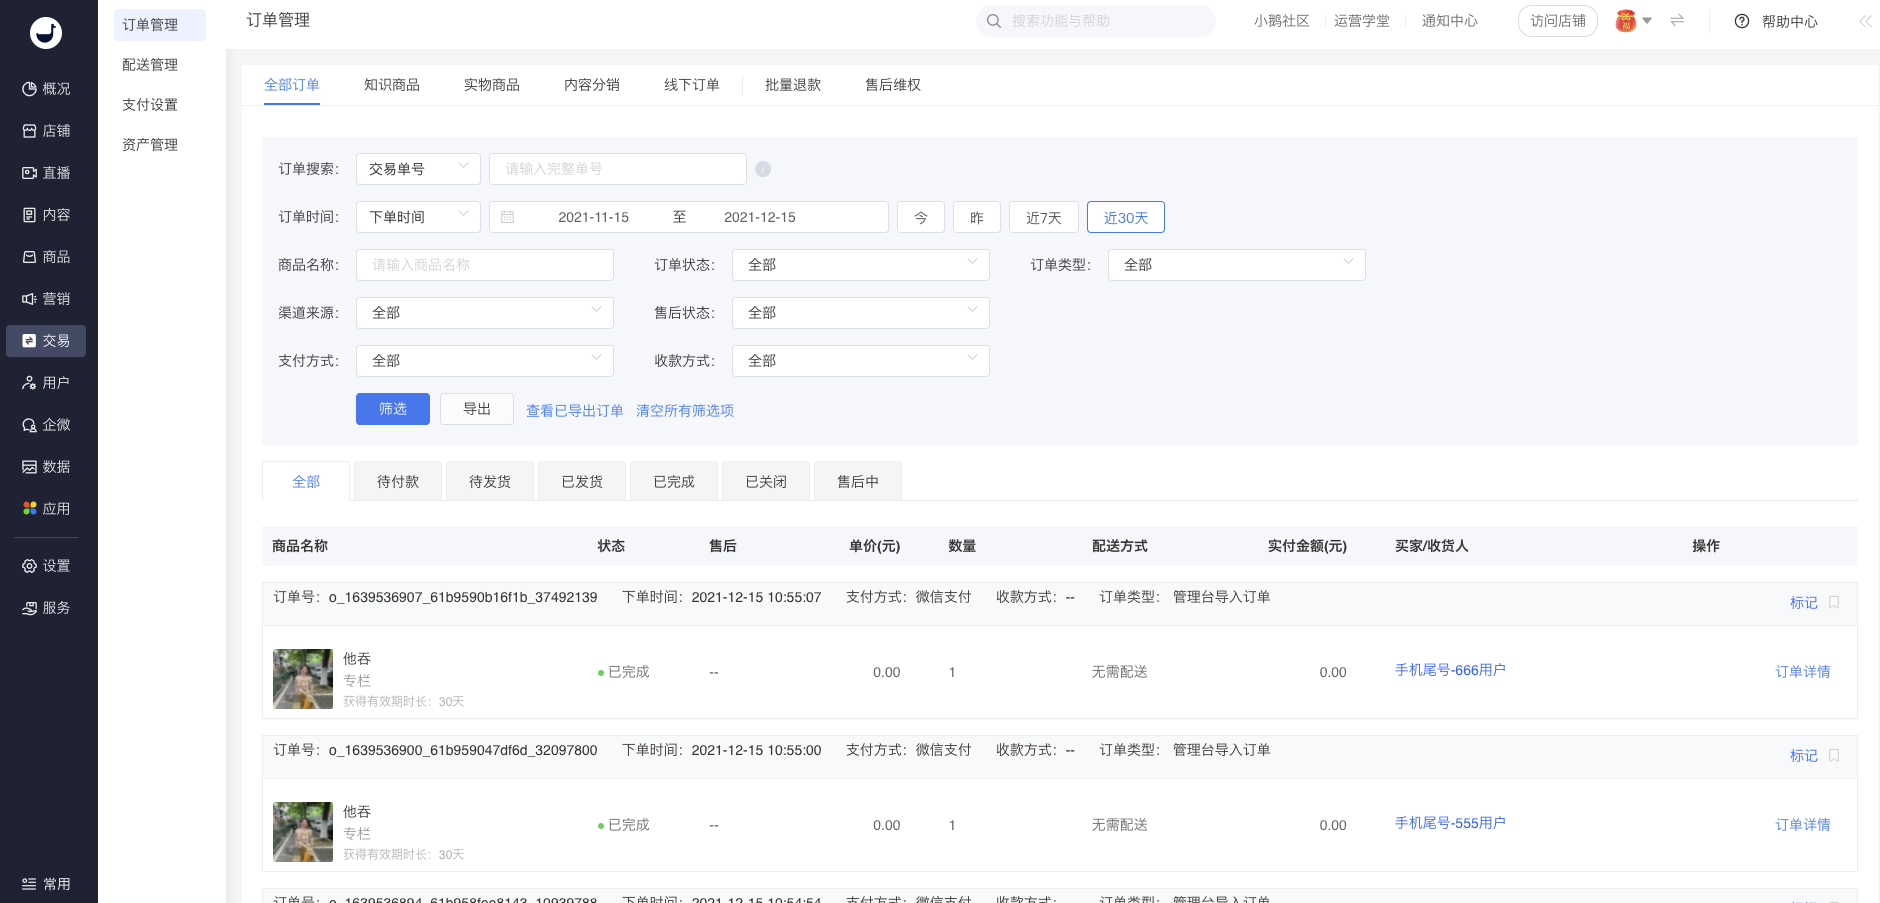Screen dimensions: 1880x903
Task: Expand the 订单类型 dropdown
Action: click(x=1236, y=265)
